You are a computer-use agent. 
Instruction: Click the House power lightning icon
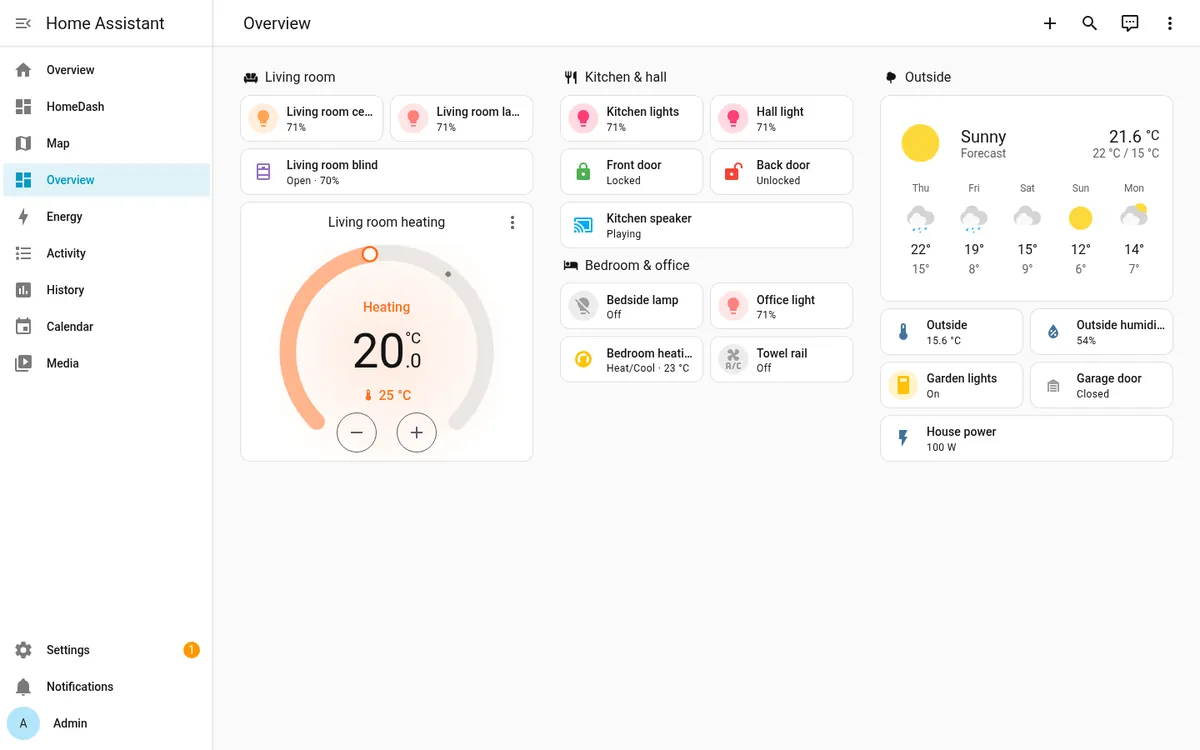coord(903,438)
